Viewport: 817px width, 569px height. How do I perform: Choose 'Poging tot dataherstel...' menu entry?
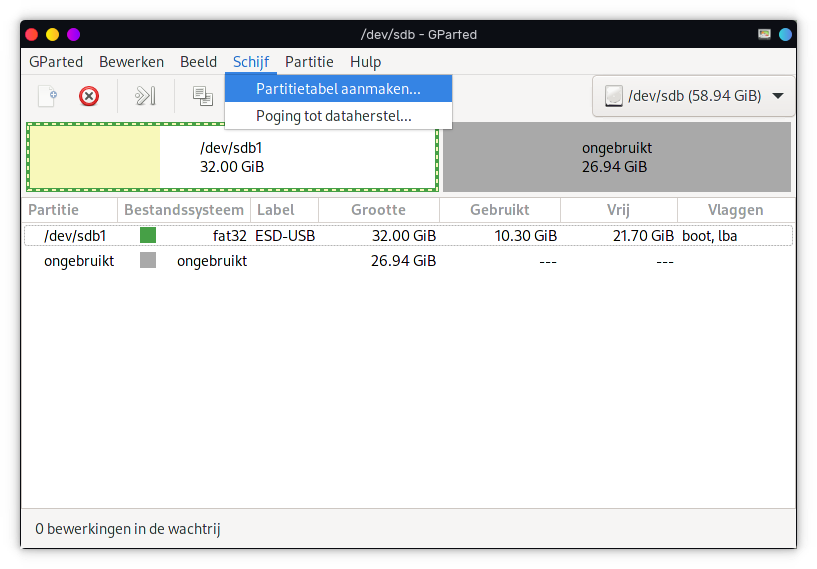(x=333, y=116)
